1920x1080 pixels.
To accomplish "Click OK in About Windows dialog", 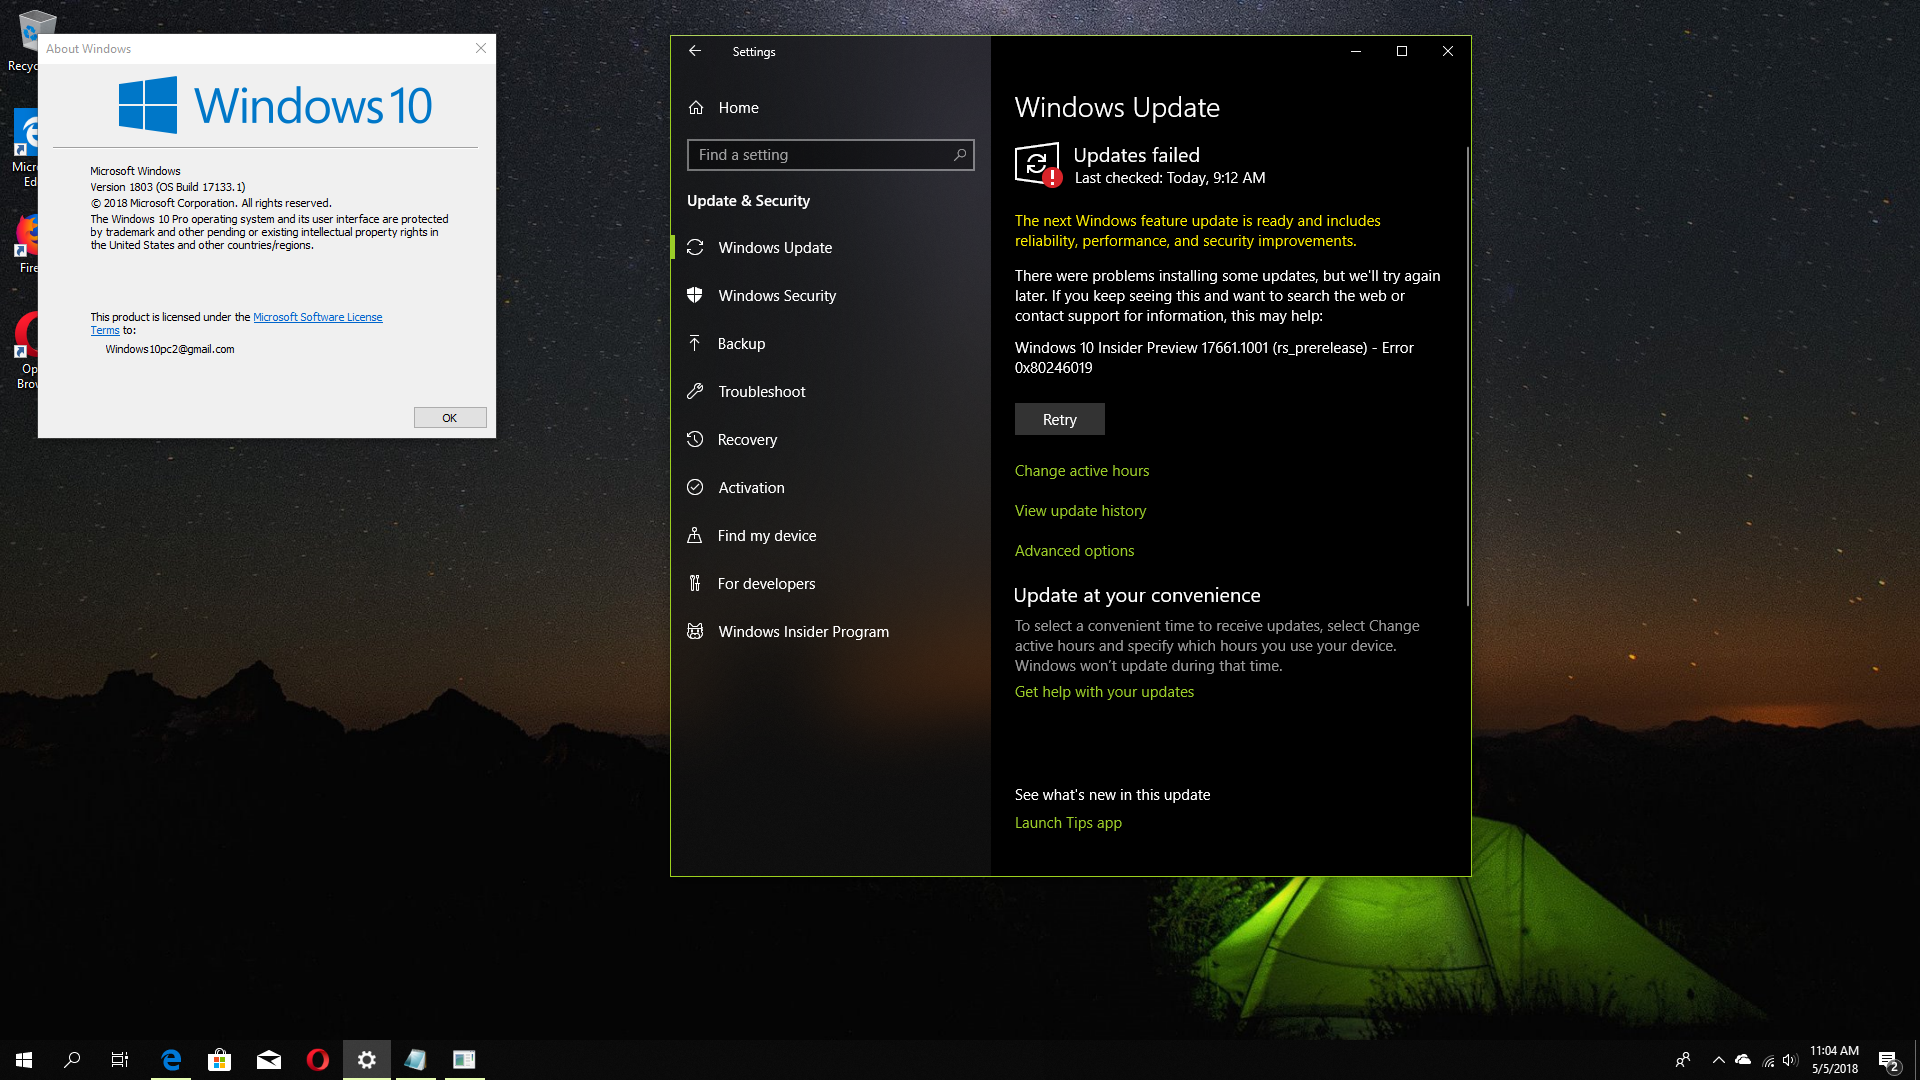I will tap(450, 417).
